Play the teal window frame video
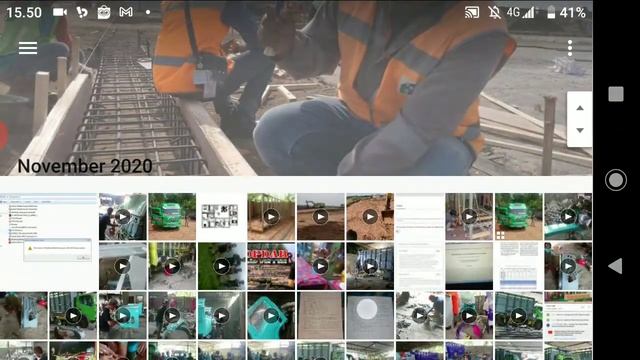Screen dimensions: 640x360 click(271, 316)
